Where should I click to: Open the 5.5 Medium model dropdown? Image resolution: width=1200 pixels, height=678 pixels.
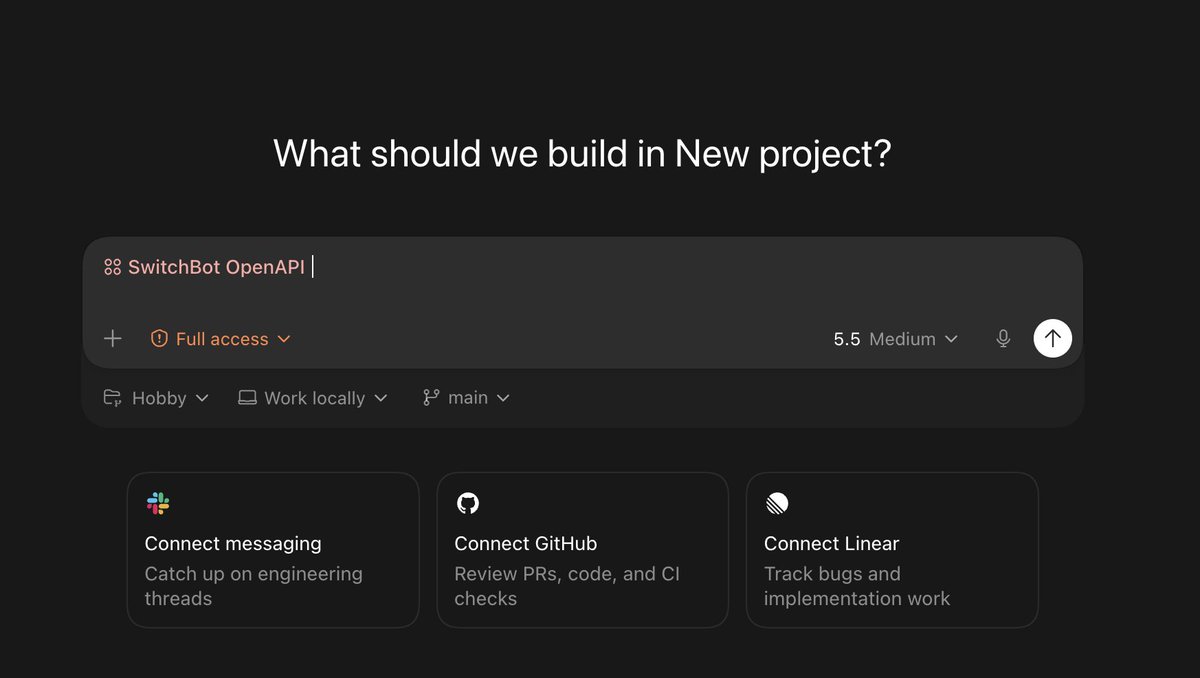[x=896, y=339]
